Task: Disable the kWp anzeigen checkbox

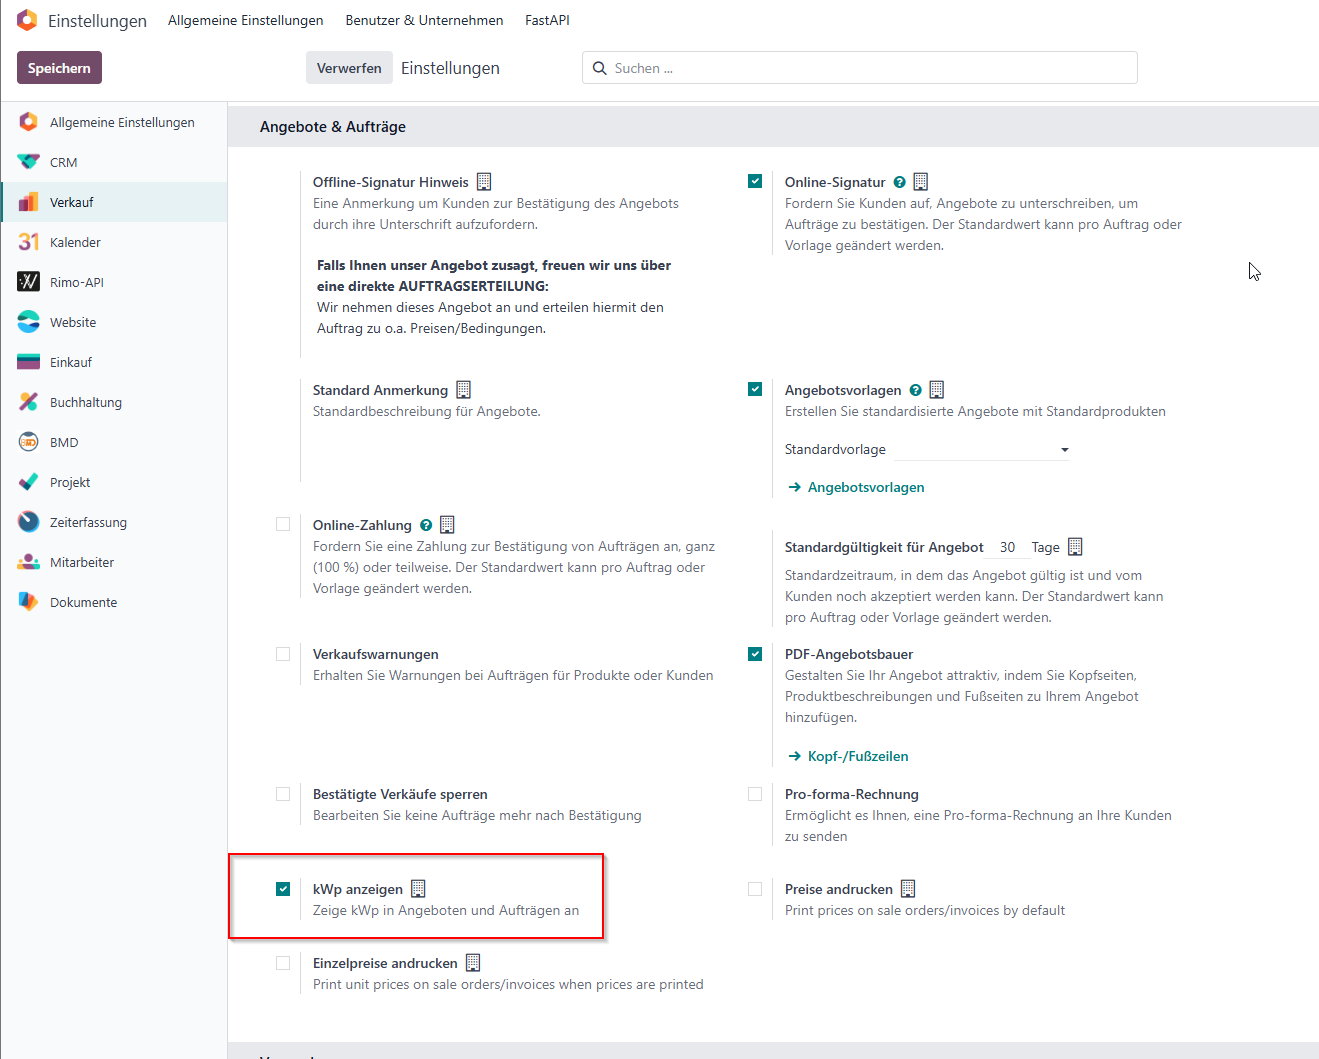Action: click(x=283, y=889)
